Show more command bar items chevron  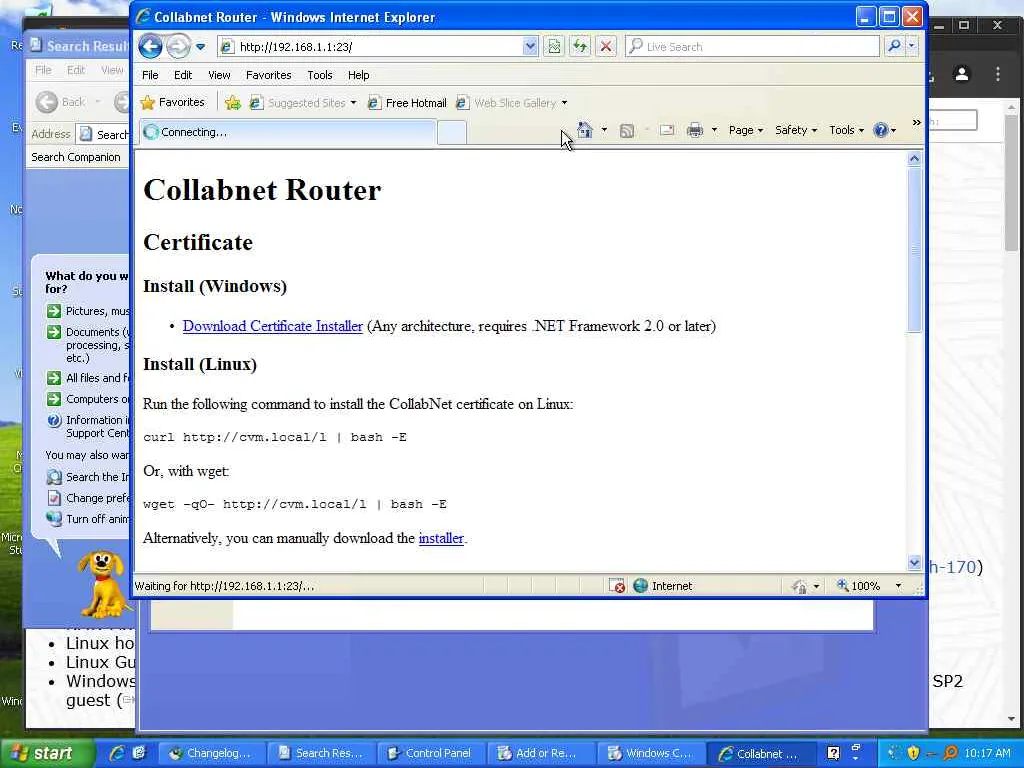916,122
